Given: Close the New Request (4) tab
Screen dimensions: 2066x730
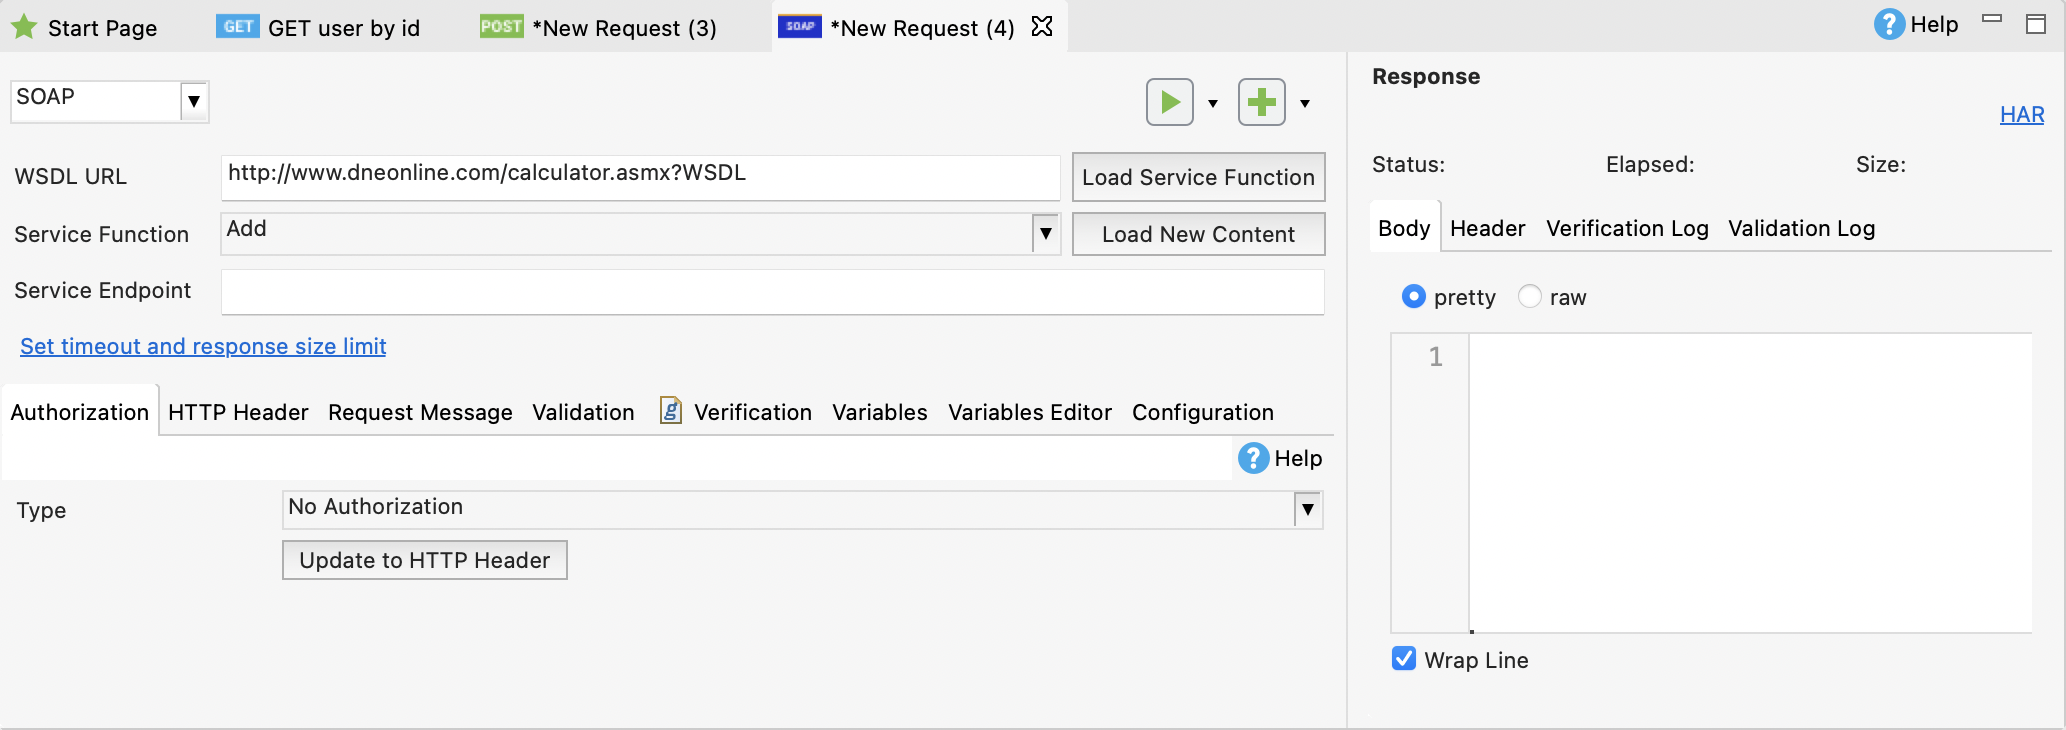Looking at the screenshot, I should pyautogui.click(x=1042, y=27).
